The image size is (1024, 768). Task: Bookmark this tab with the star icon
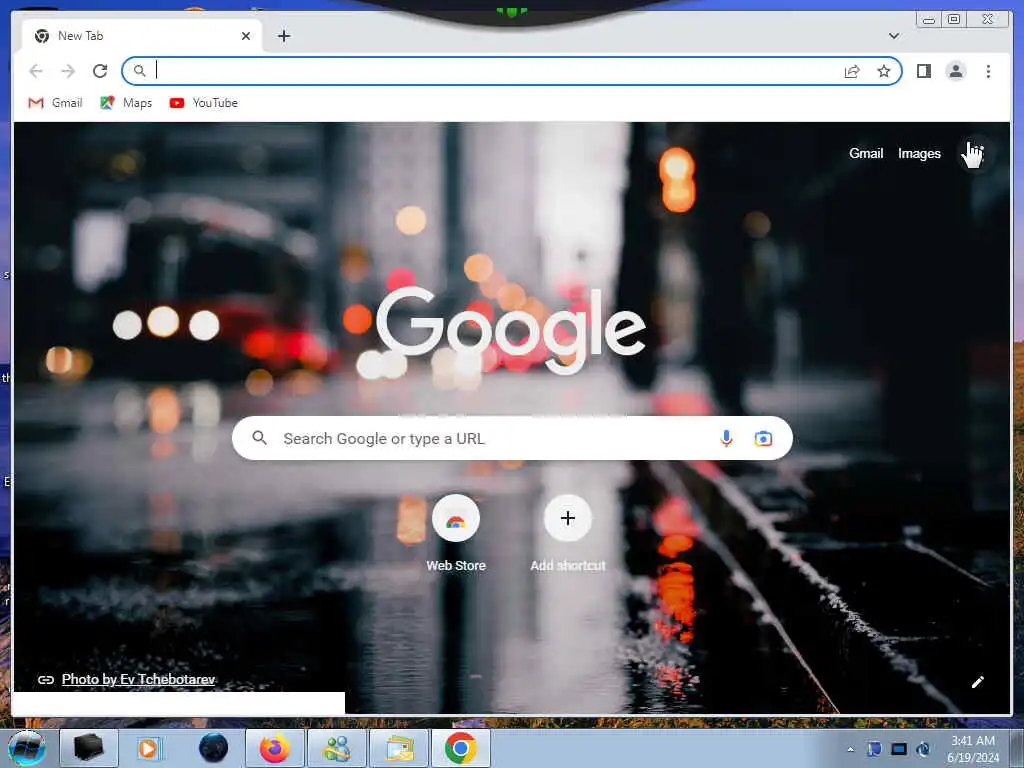(x=884, y=71)
